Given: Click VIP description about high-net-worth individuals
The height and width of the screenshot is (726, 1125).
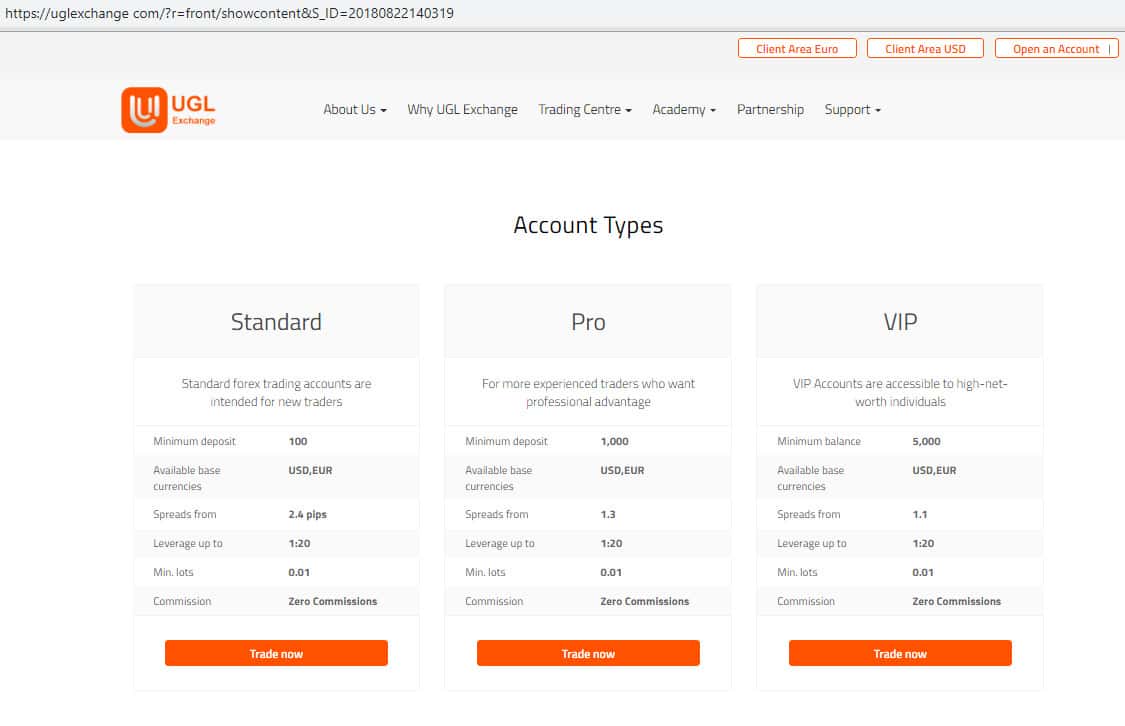Looking at the screenshot, I should [x=900, y=392].
